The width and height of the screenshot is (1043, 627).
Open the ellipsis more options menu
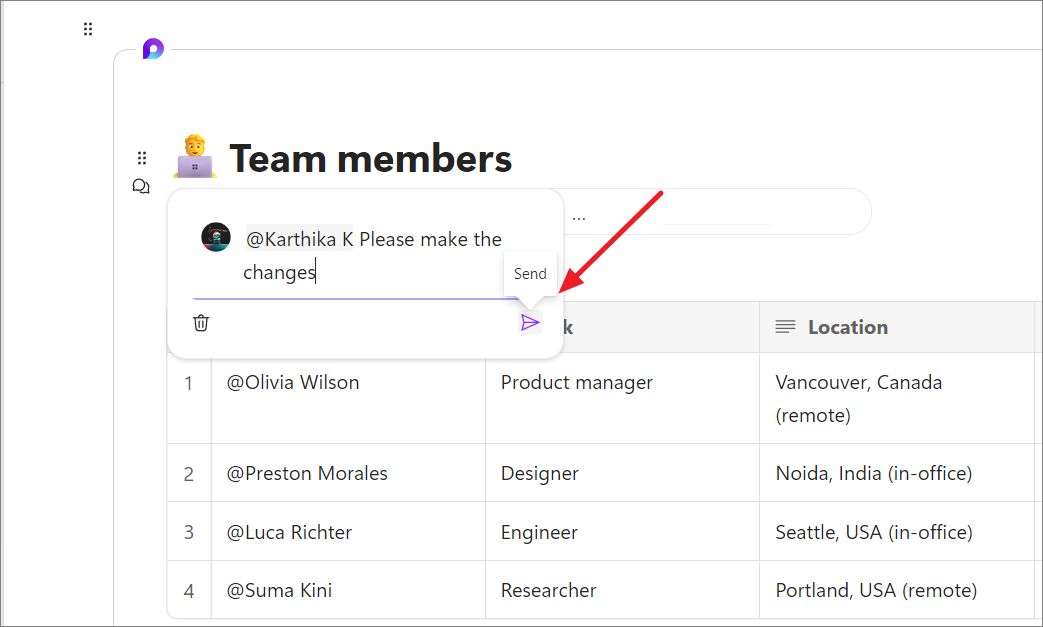(579, 215)
